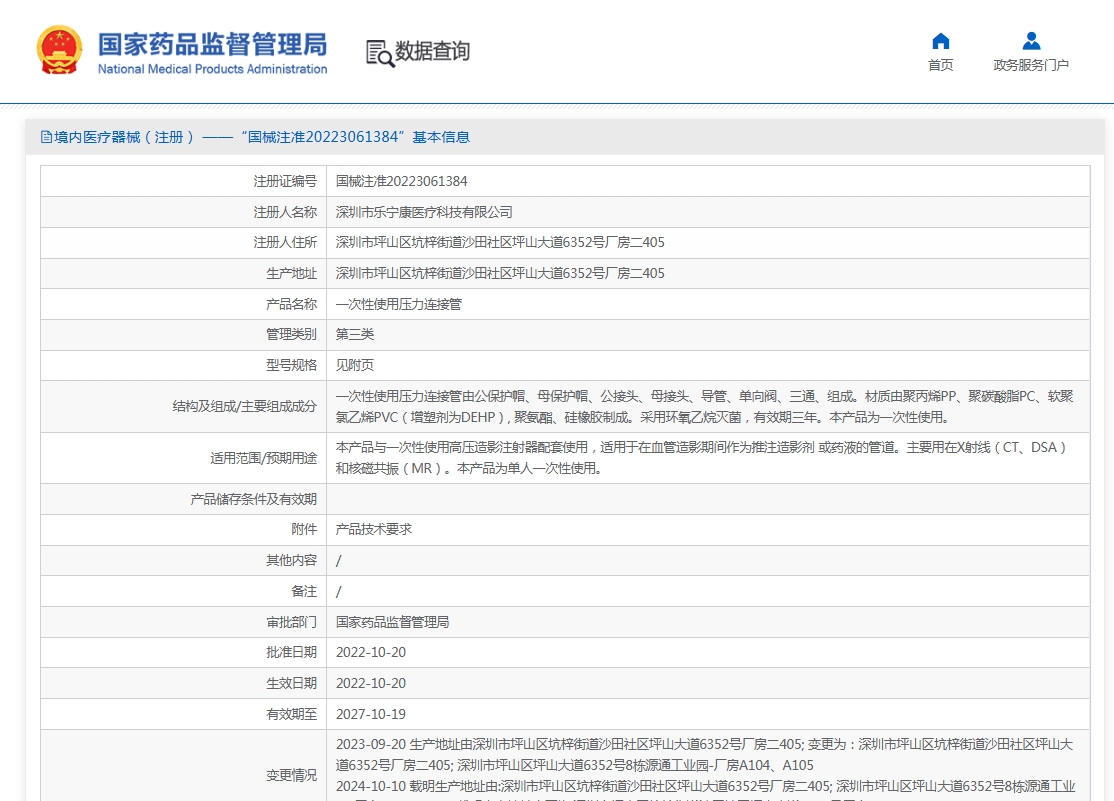This screenshot has height=801, width=1114.
Task: Select the 2022-10-20 date in 批准日期 row
Action: coord(371,652)
